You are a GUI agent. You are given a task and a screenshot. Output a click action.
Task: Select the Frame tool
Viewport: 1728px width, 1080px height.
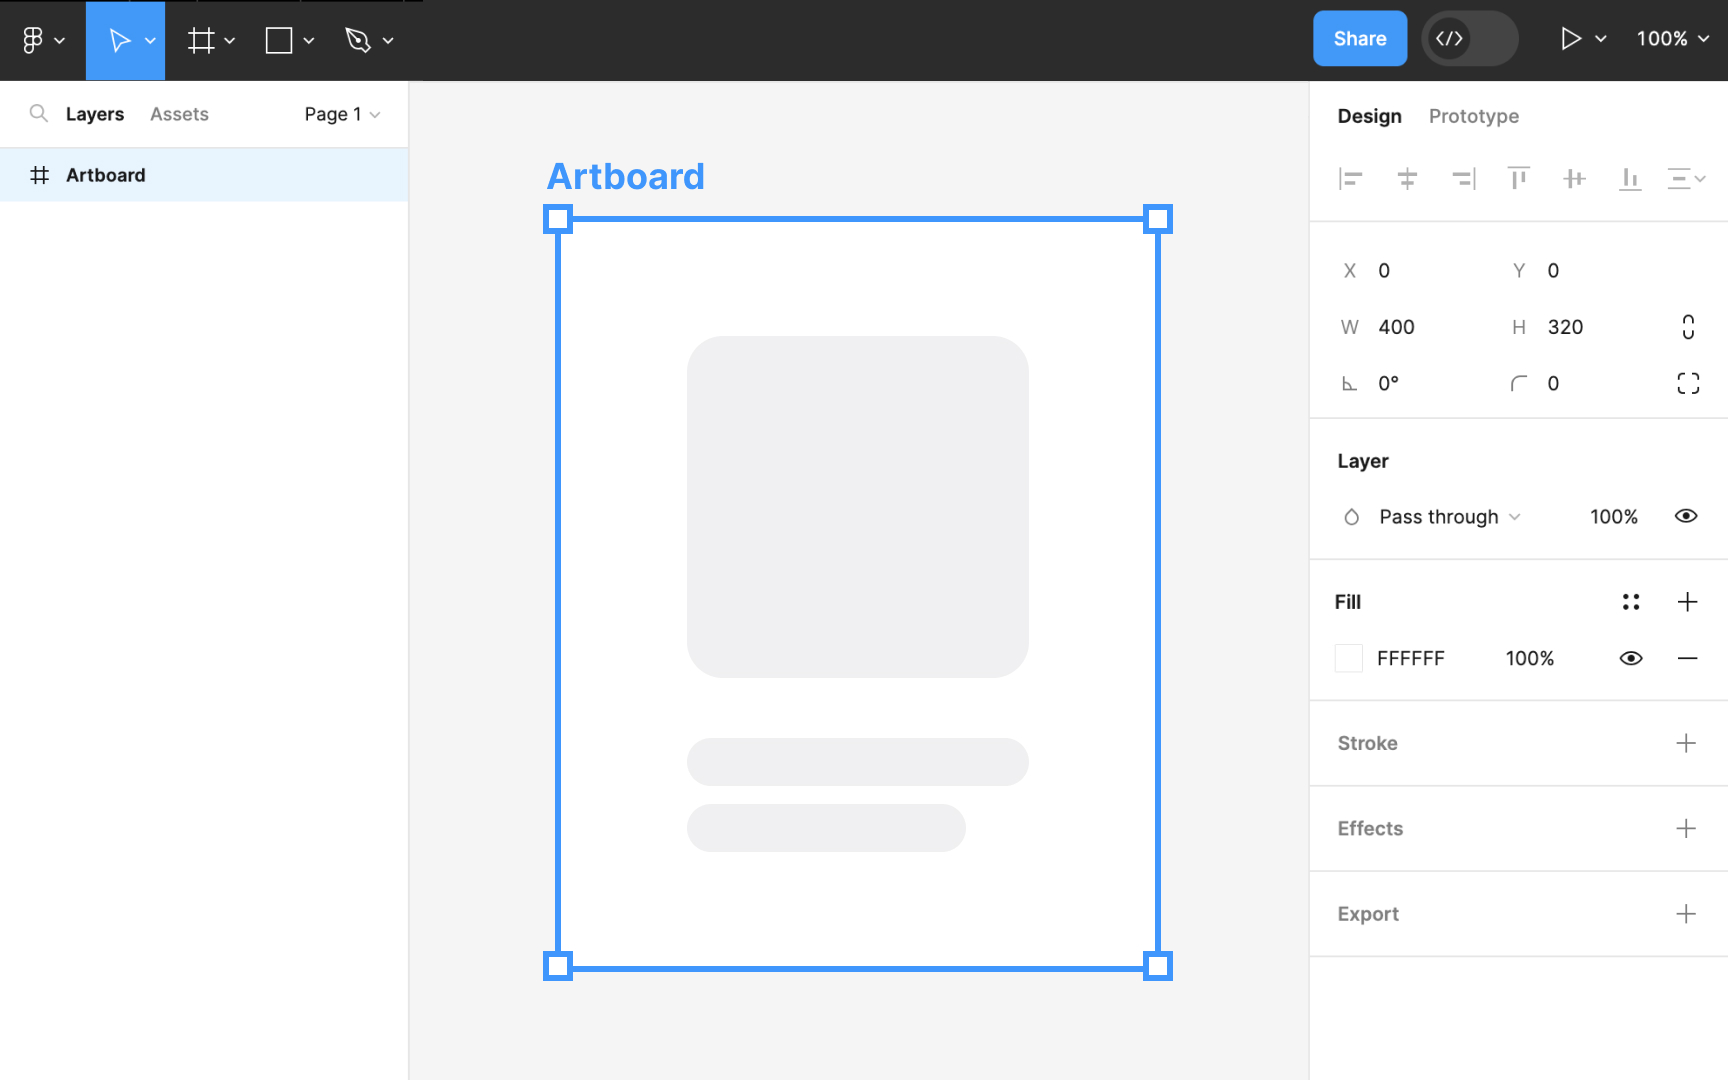click(x=201, y=40)
